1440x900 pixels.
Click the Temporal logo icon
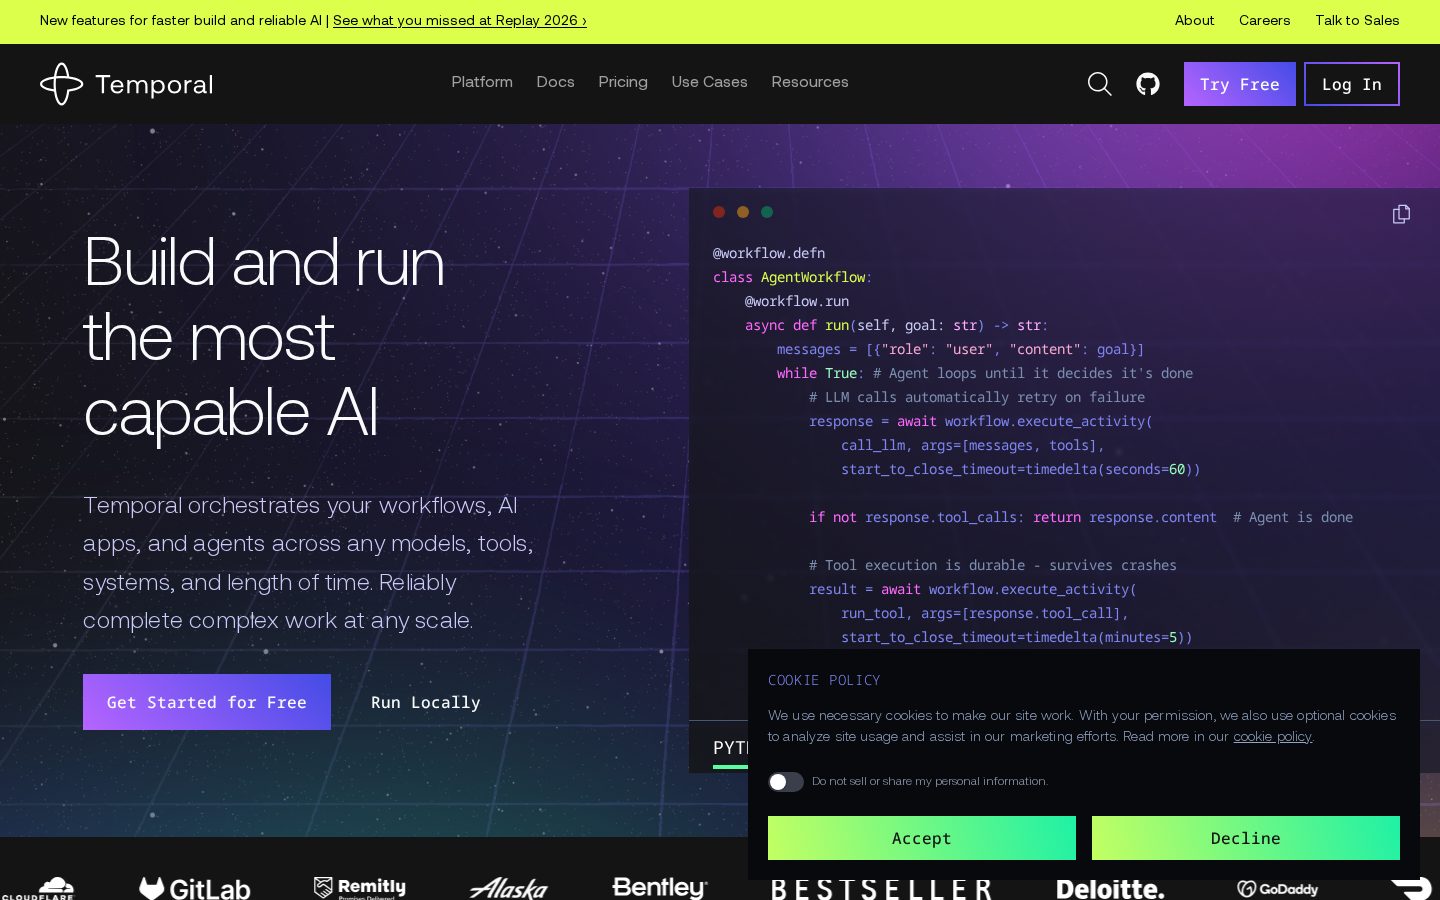(x=61, y=84)
